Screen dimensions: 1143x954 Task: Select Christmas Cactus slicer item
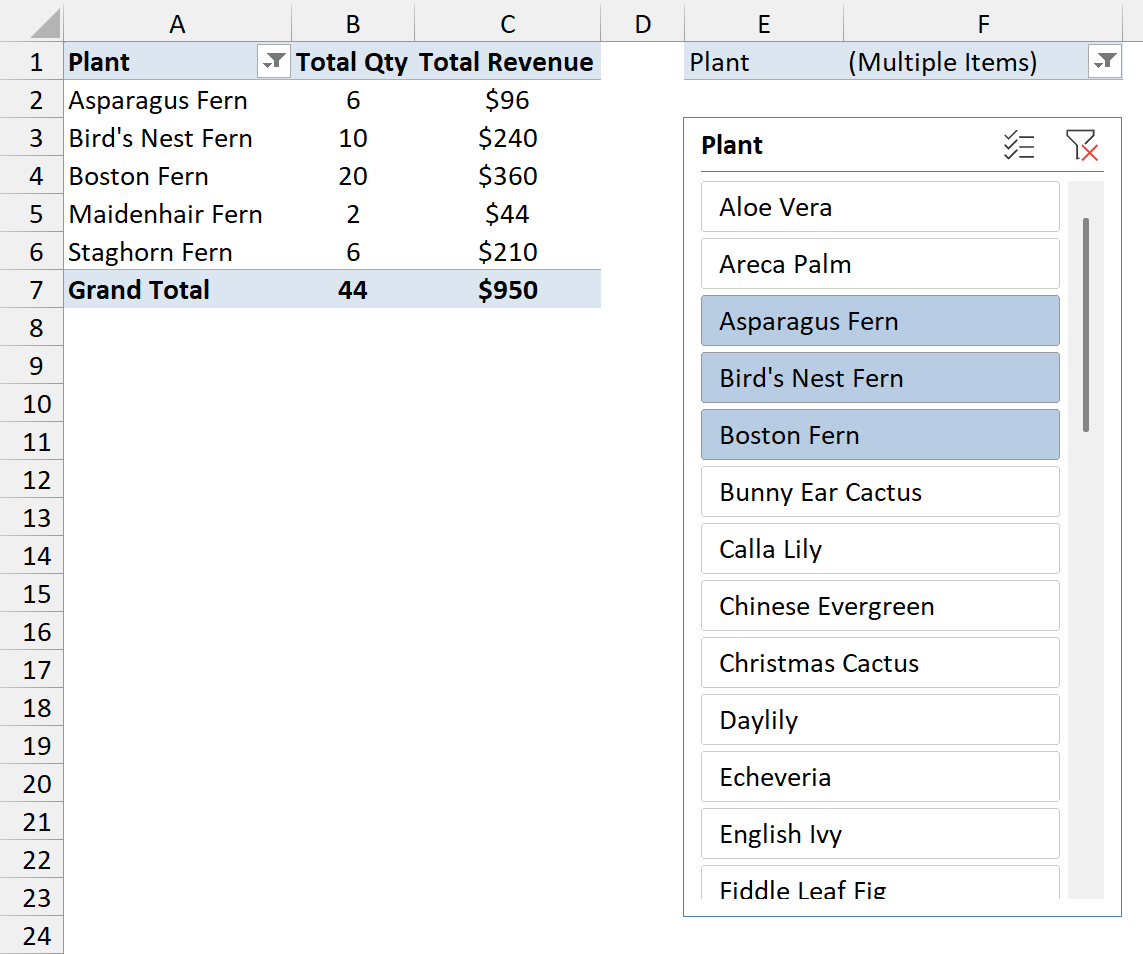tap(880, 662)
